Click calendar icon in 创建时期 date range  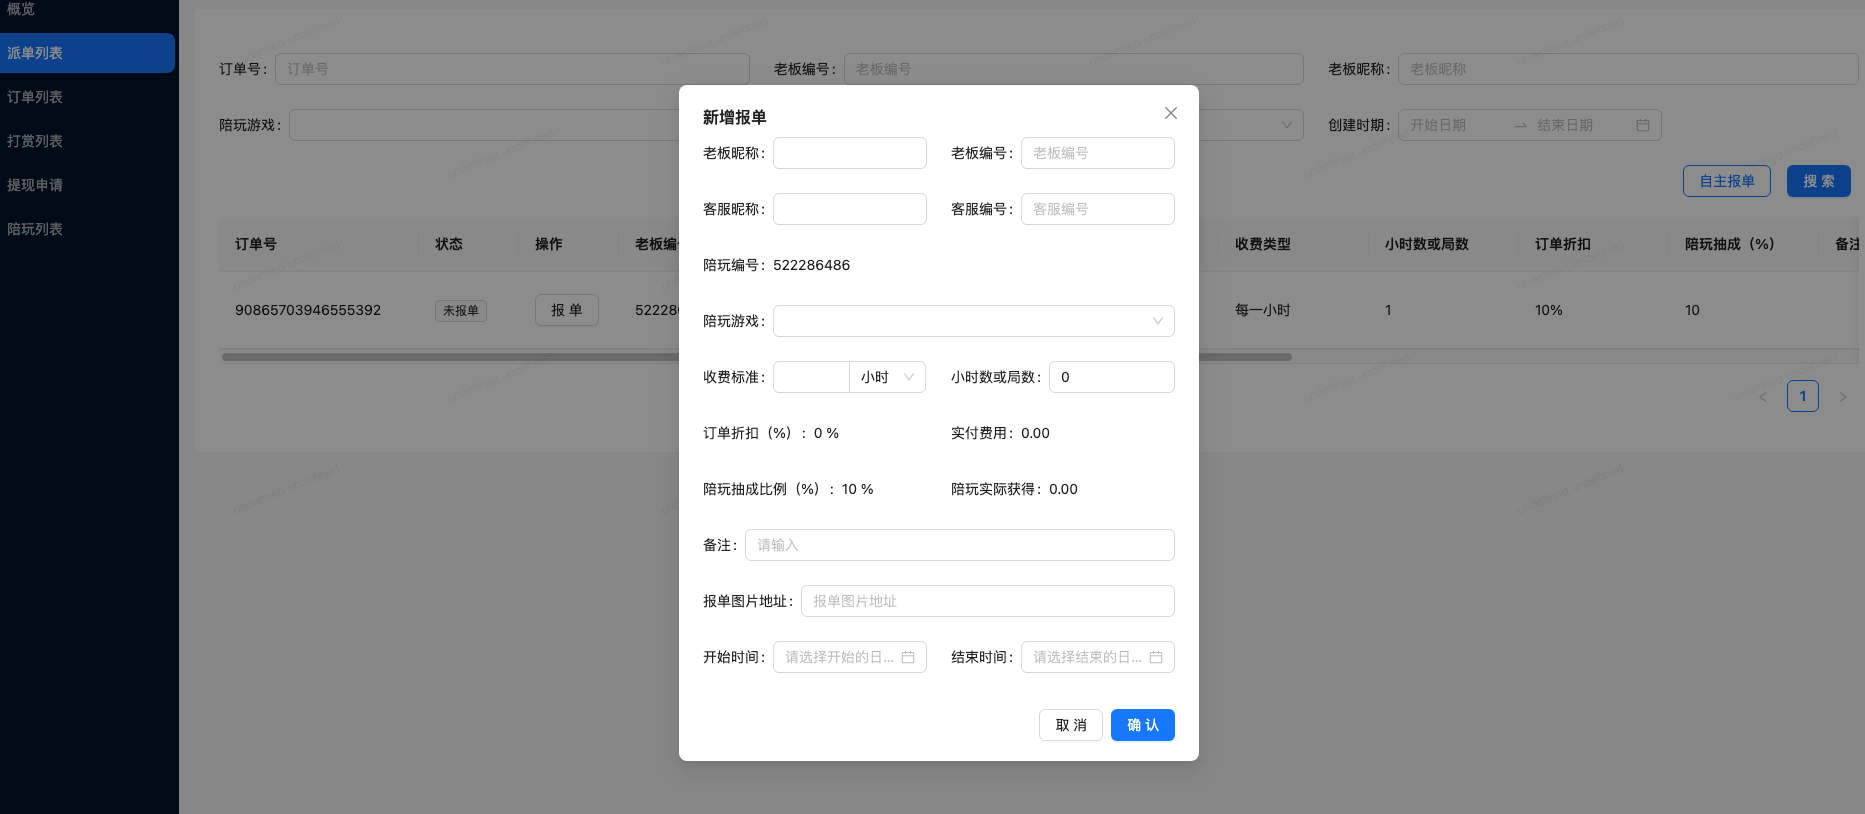(x=1642, y=125)
